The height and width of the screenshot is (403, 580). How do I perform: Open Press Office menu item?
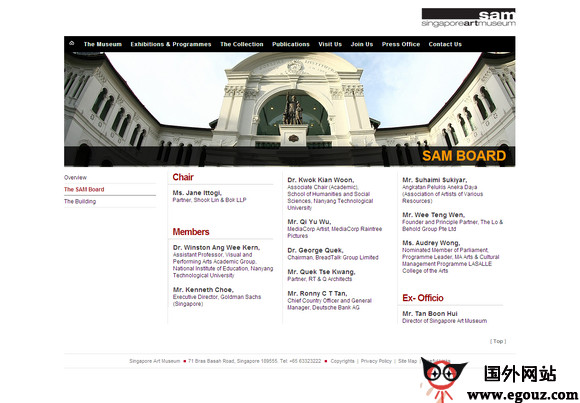pyautogui.click(x=401, y=44)
